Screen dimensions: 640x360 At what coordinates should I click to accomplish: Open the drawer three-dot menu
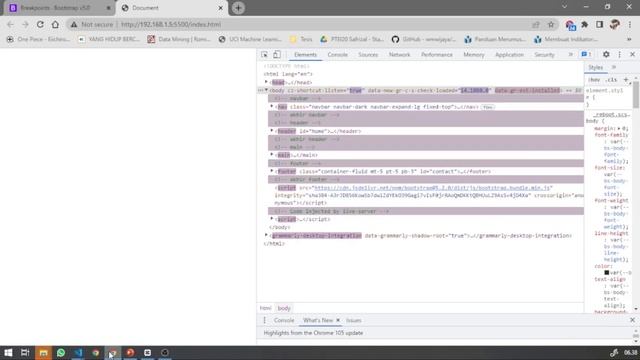(264, 320)
